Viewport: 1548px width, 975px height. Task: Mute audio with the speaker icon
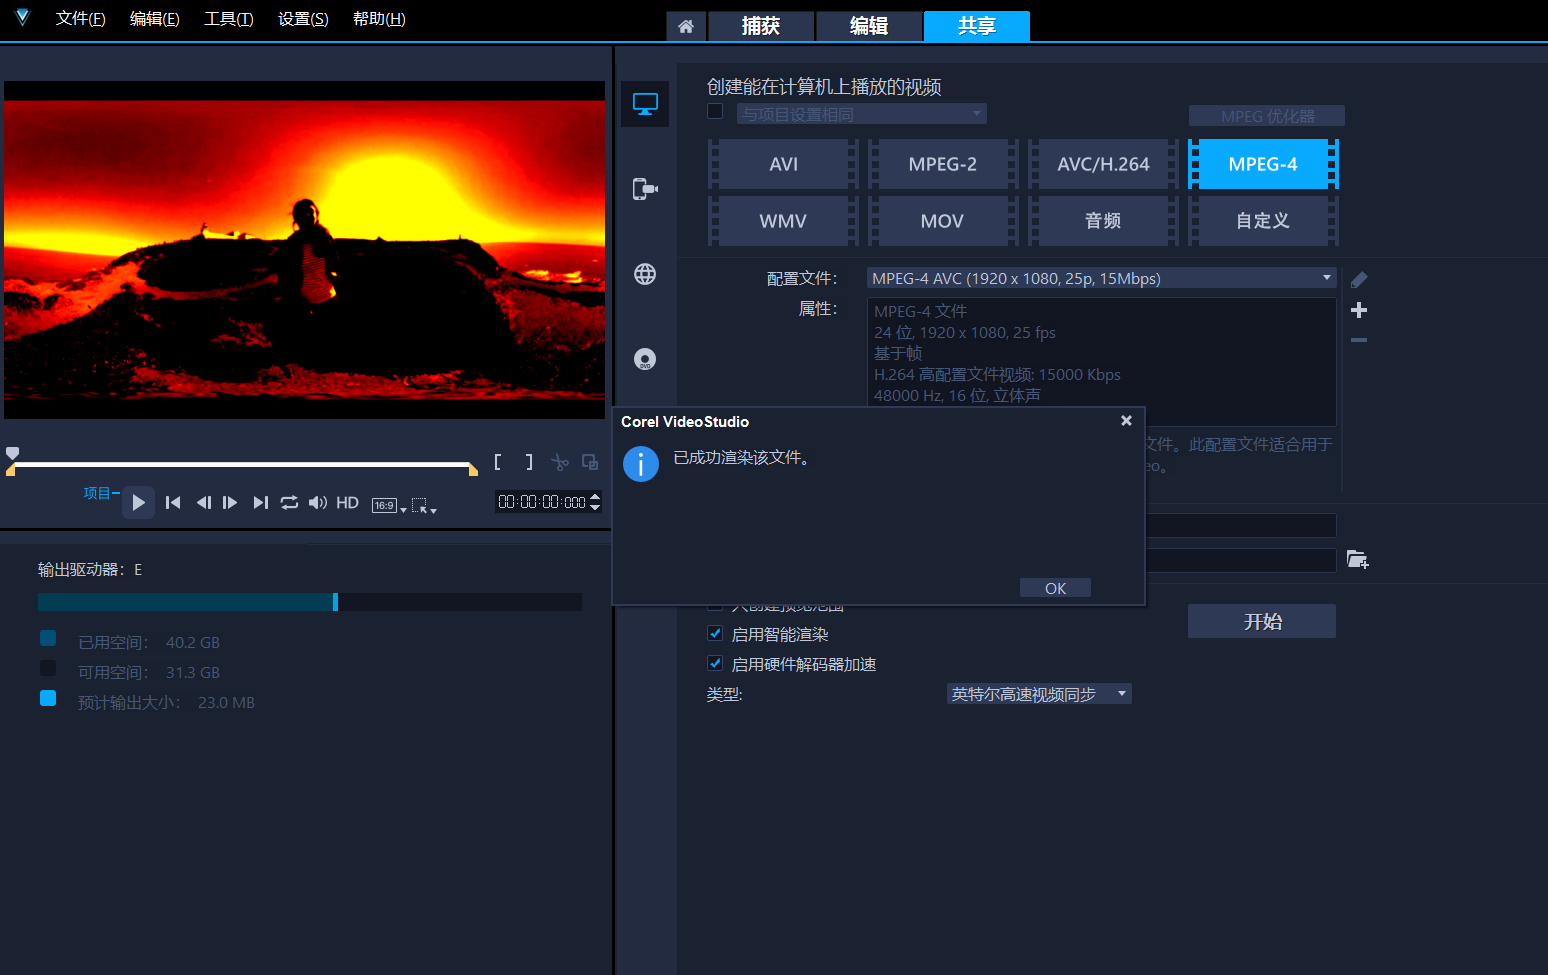click(317, 503)
